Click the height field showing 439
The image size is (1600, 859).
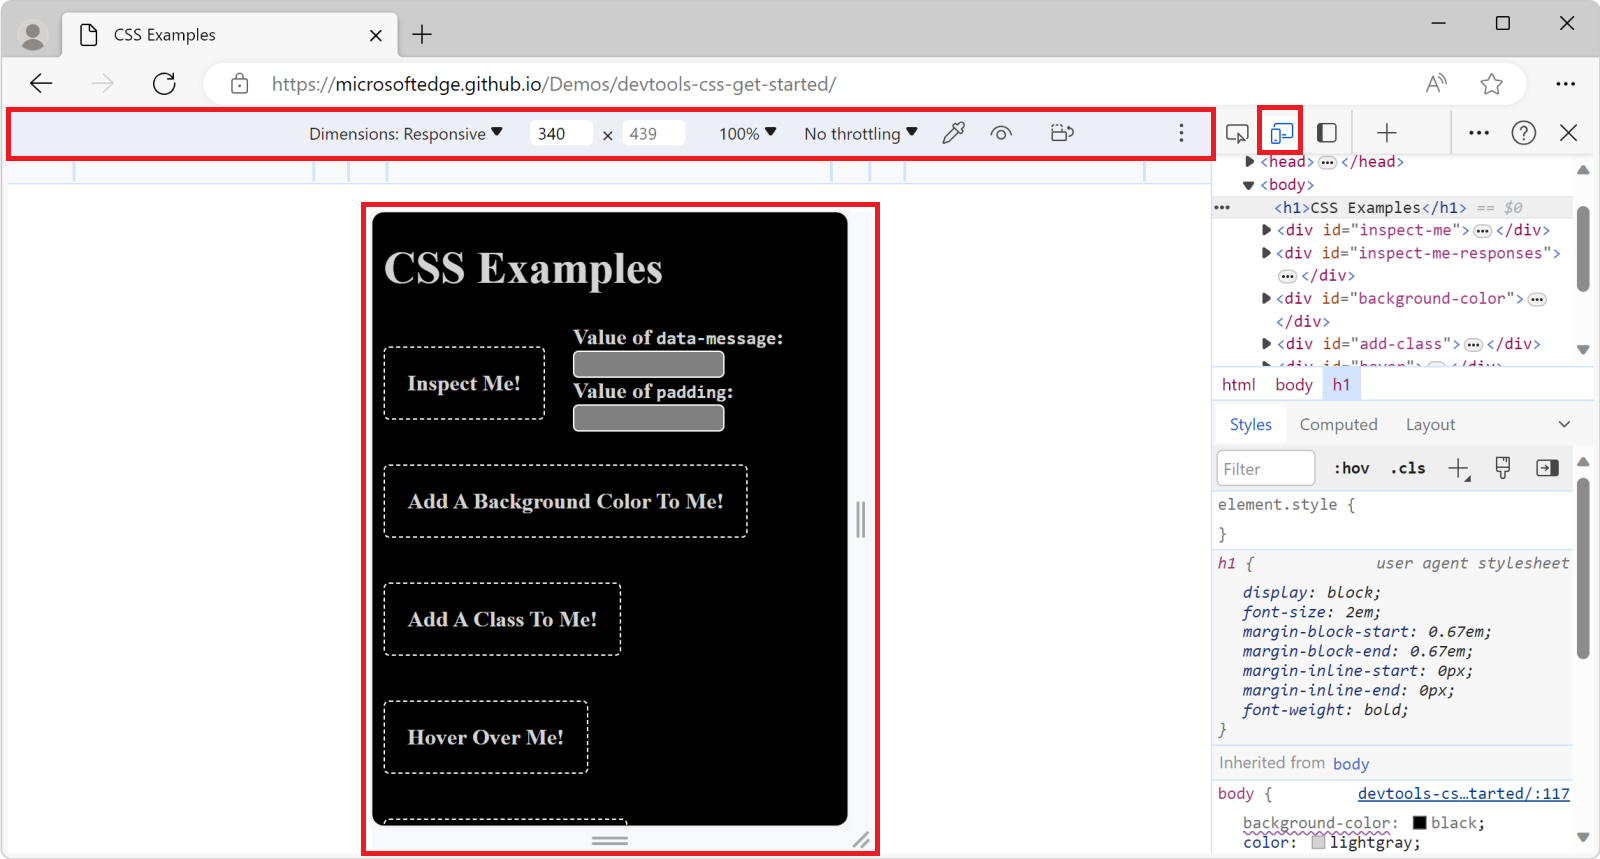pyautogui.click(x=654, y=134)
